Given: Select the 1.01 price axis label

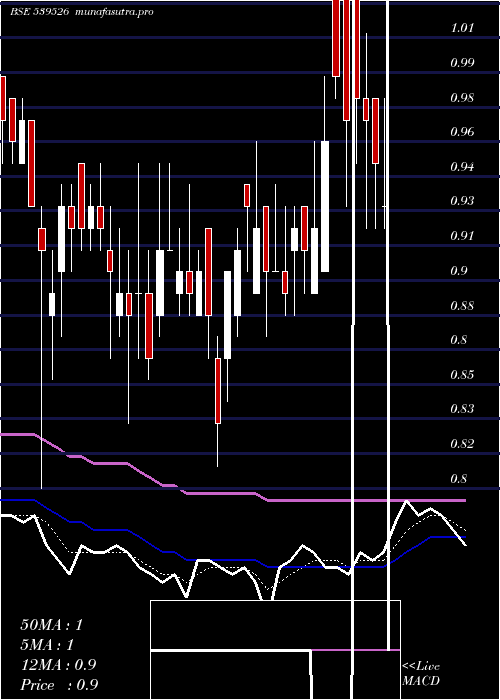Looking at the screenshot, I should (462, 28).
